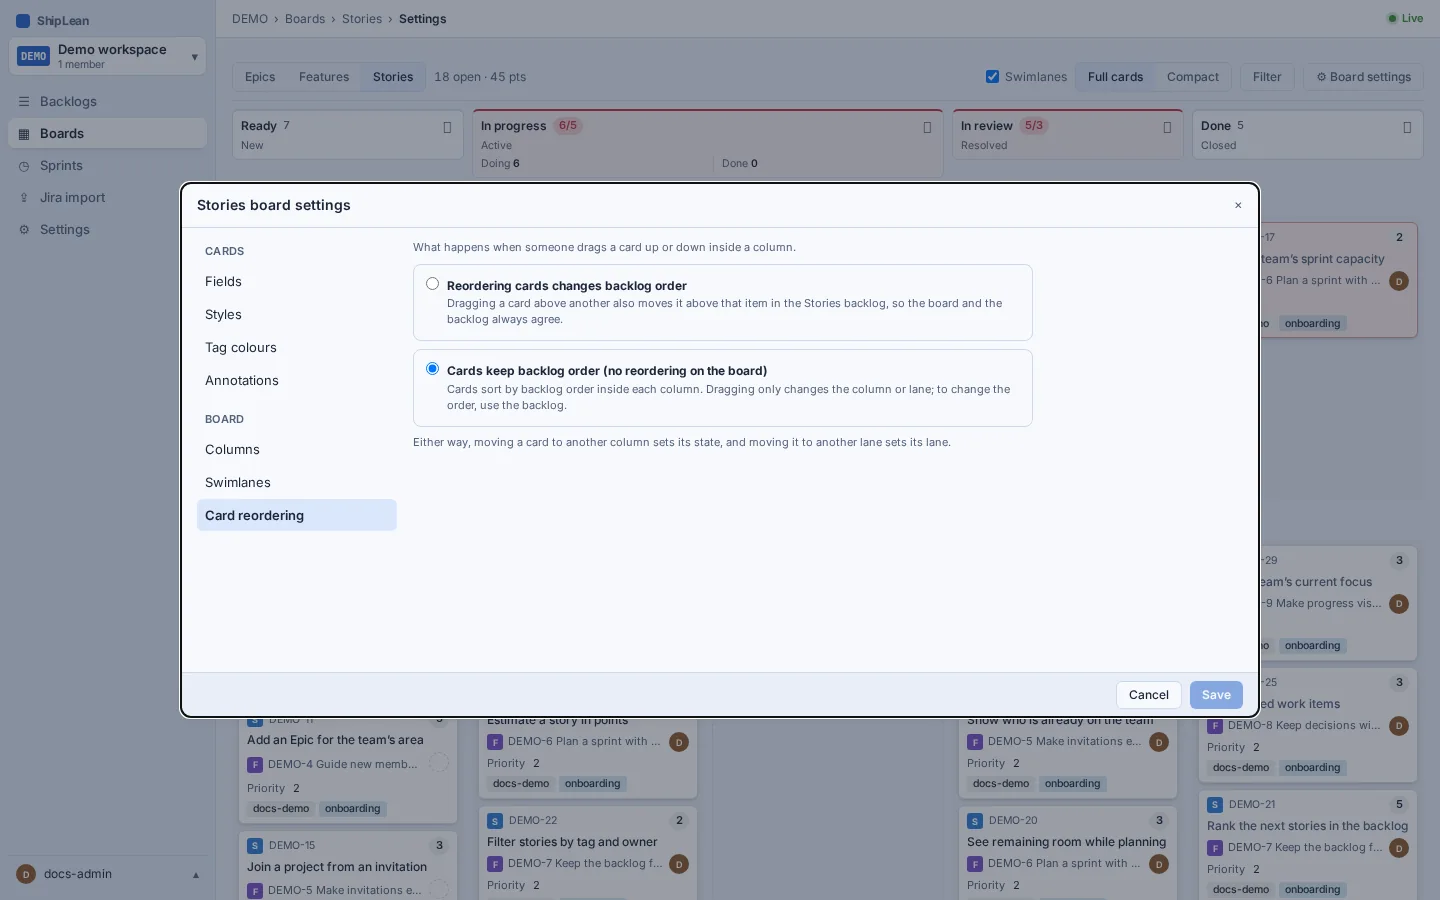Image resolution: width=1440 pixels, height=900 pixels.
Task: Toggle the Swimlanes checkbox
Action: tap(992, 77)
